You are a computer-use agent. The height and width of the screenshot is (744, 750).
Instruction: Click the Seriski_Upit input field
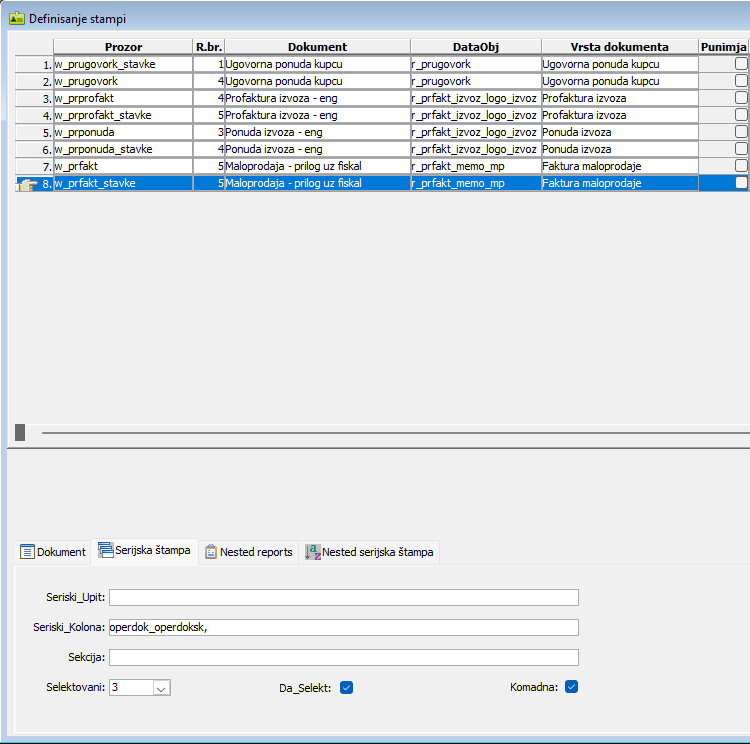[x=344, y=597]
